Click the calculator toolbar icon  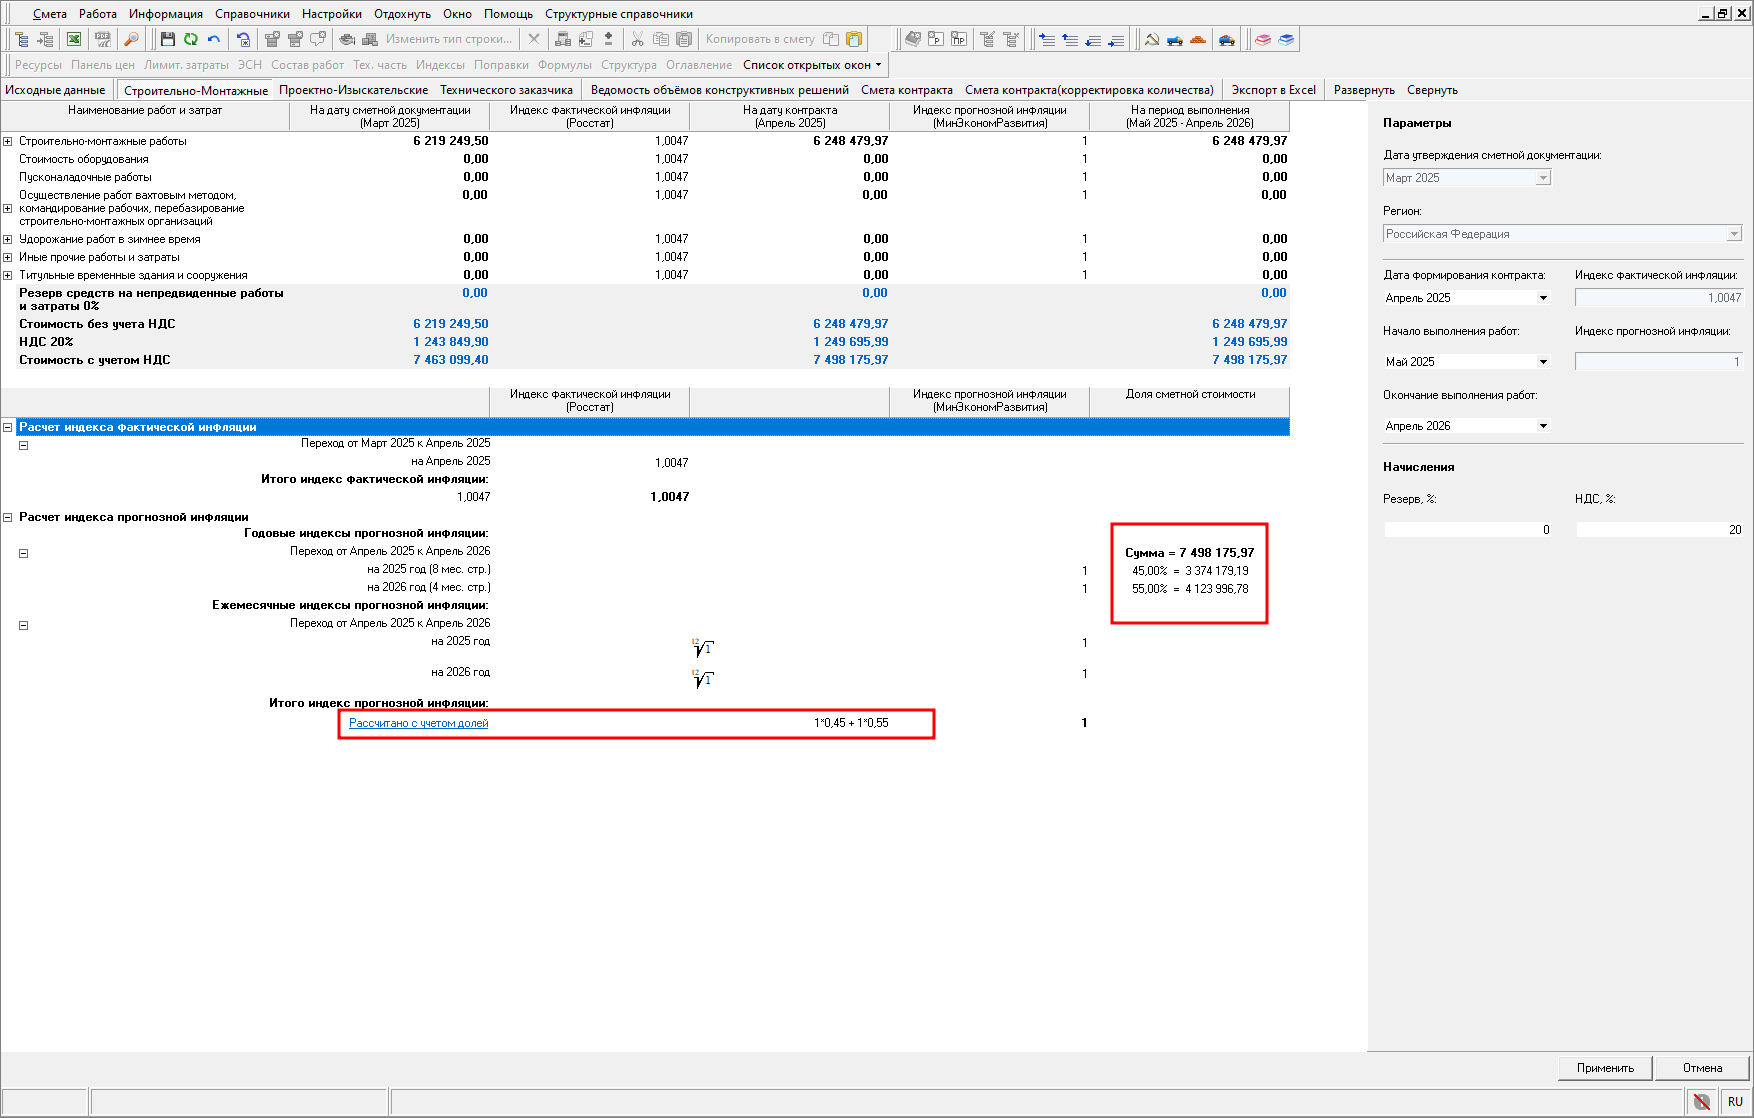tap(563, 39)
